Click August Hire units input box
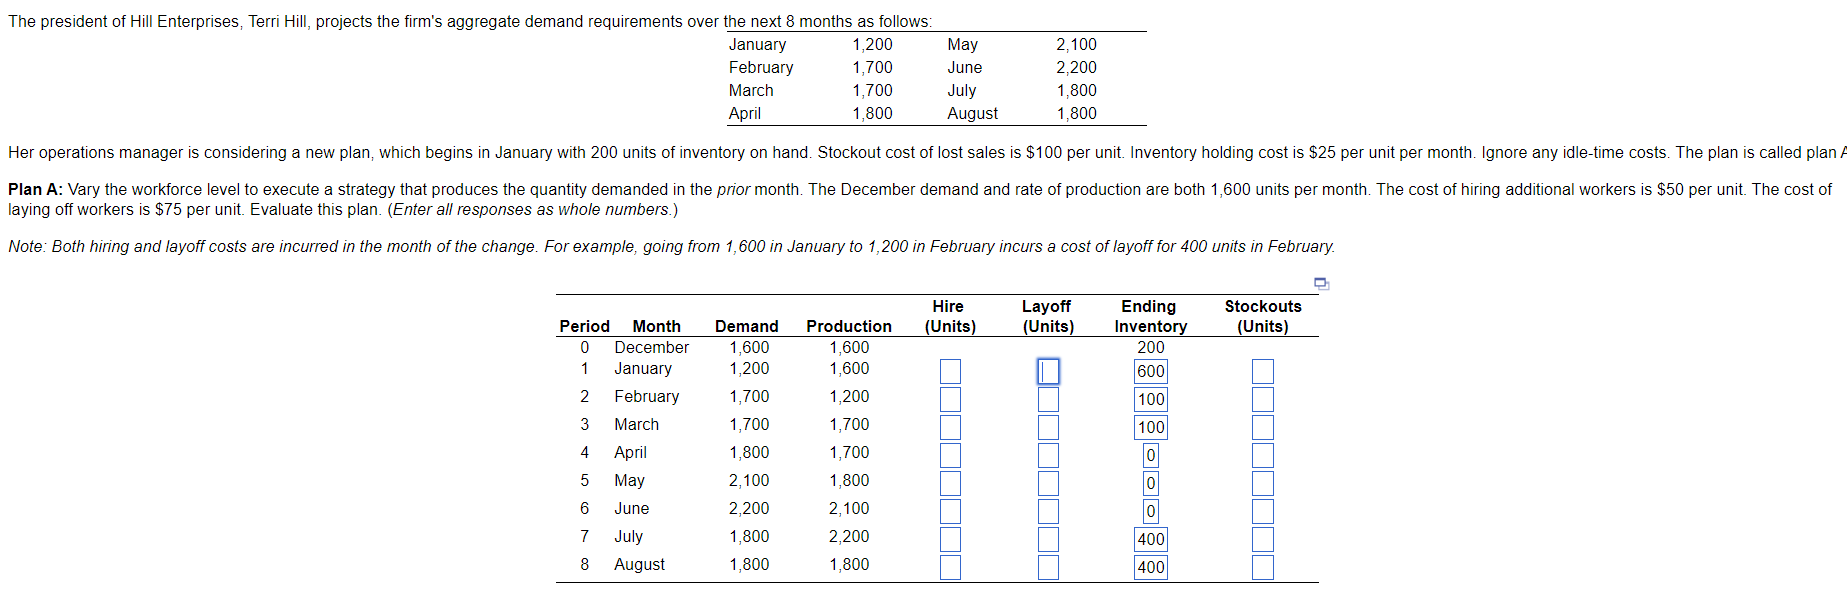The height and width of the screenshot is (598, 1847). tap(950, 568)
